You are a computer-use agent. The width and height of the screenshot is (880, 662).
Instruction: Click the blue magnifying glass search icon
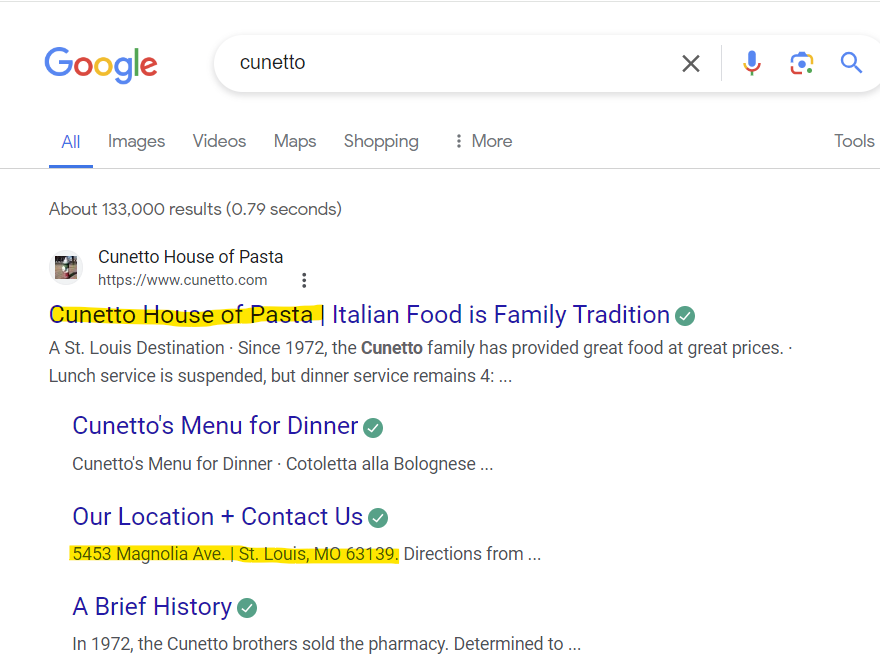pos(851,63)
